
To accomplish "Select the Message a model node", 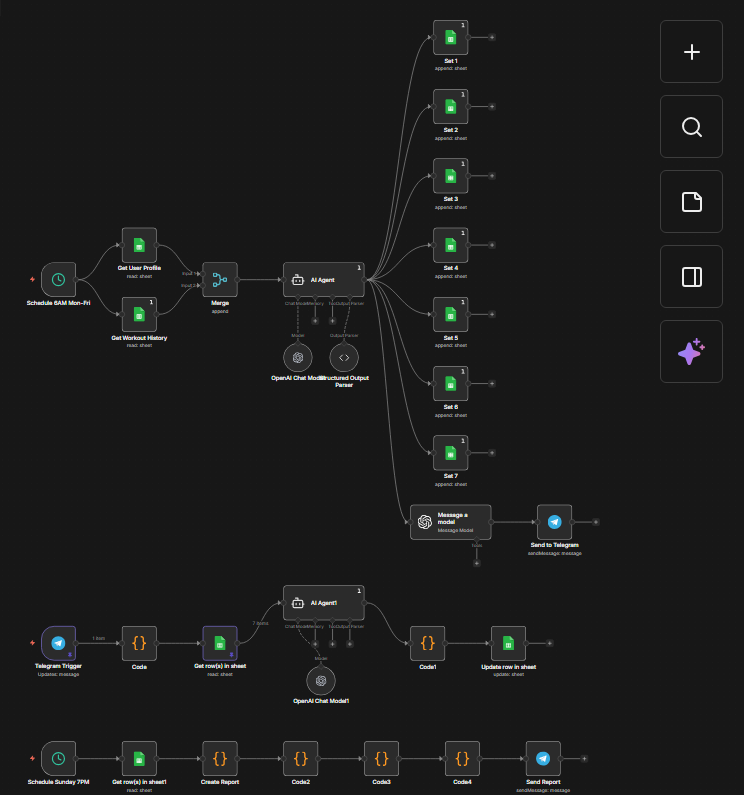I will 451,522.
